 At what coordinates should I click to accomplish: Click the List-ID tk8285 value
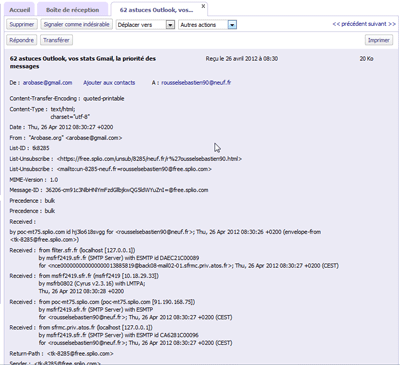click(41, 148)
